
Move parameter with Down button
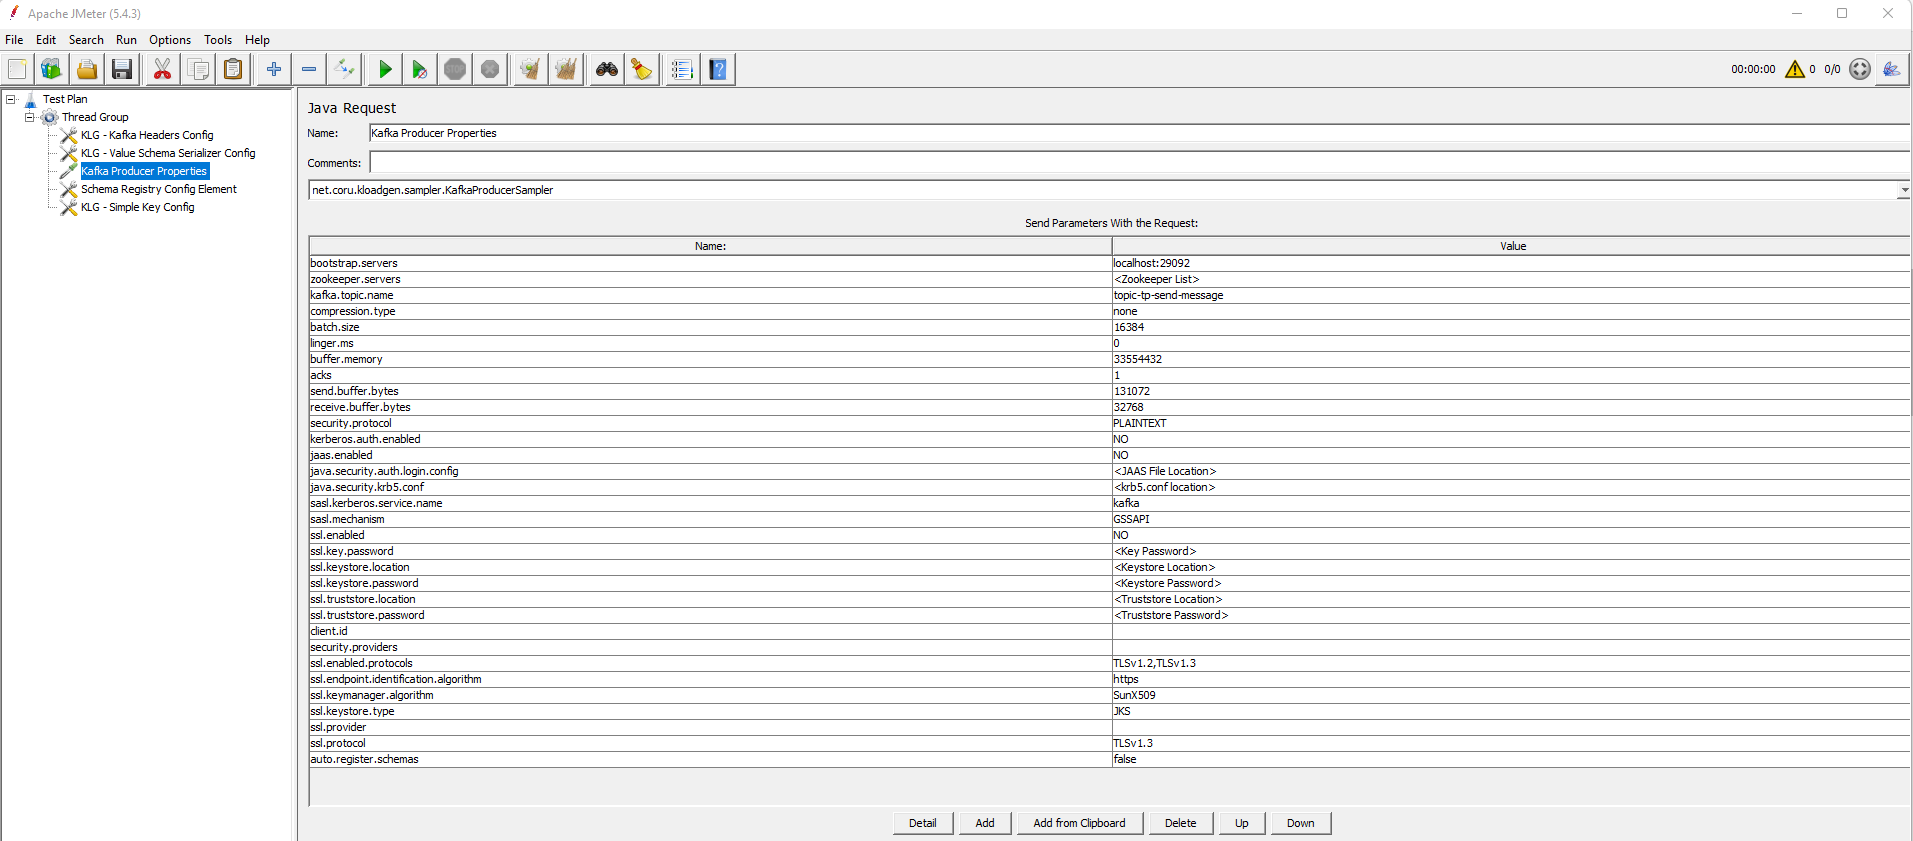[x=1301, y=823]
